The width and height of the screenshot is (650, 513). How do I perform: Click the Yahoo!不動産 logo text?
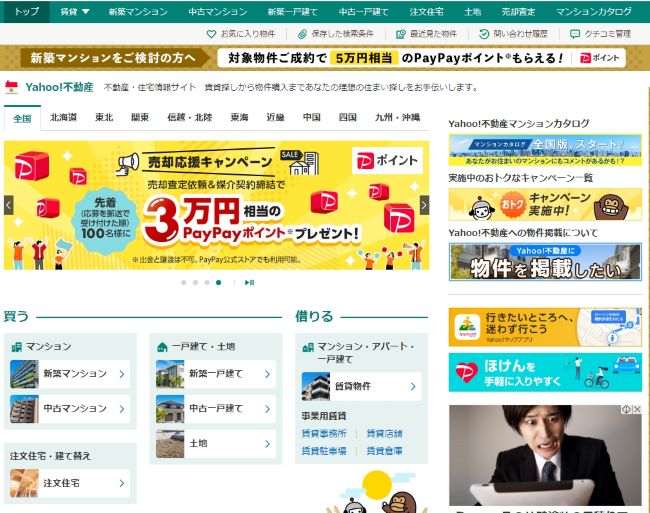point(60,87)
